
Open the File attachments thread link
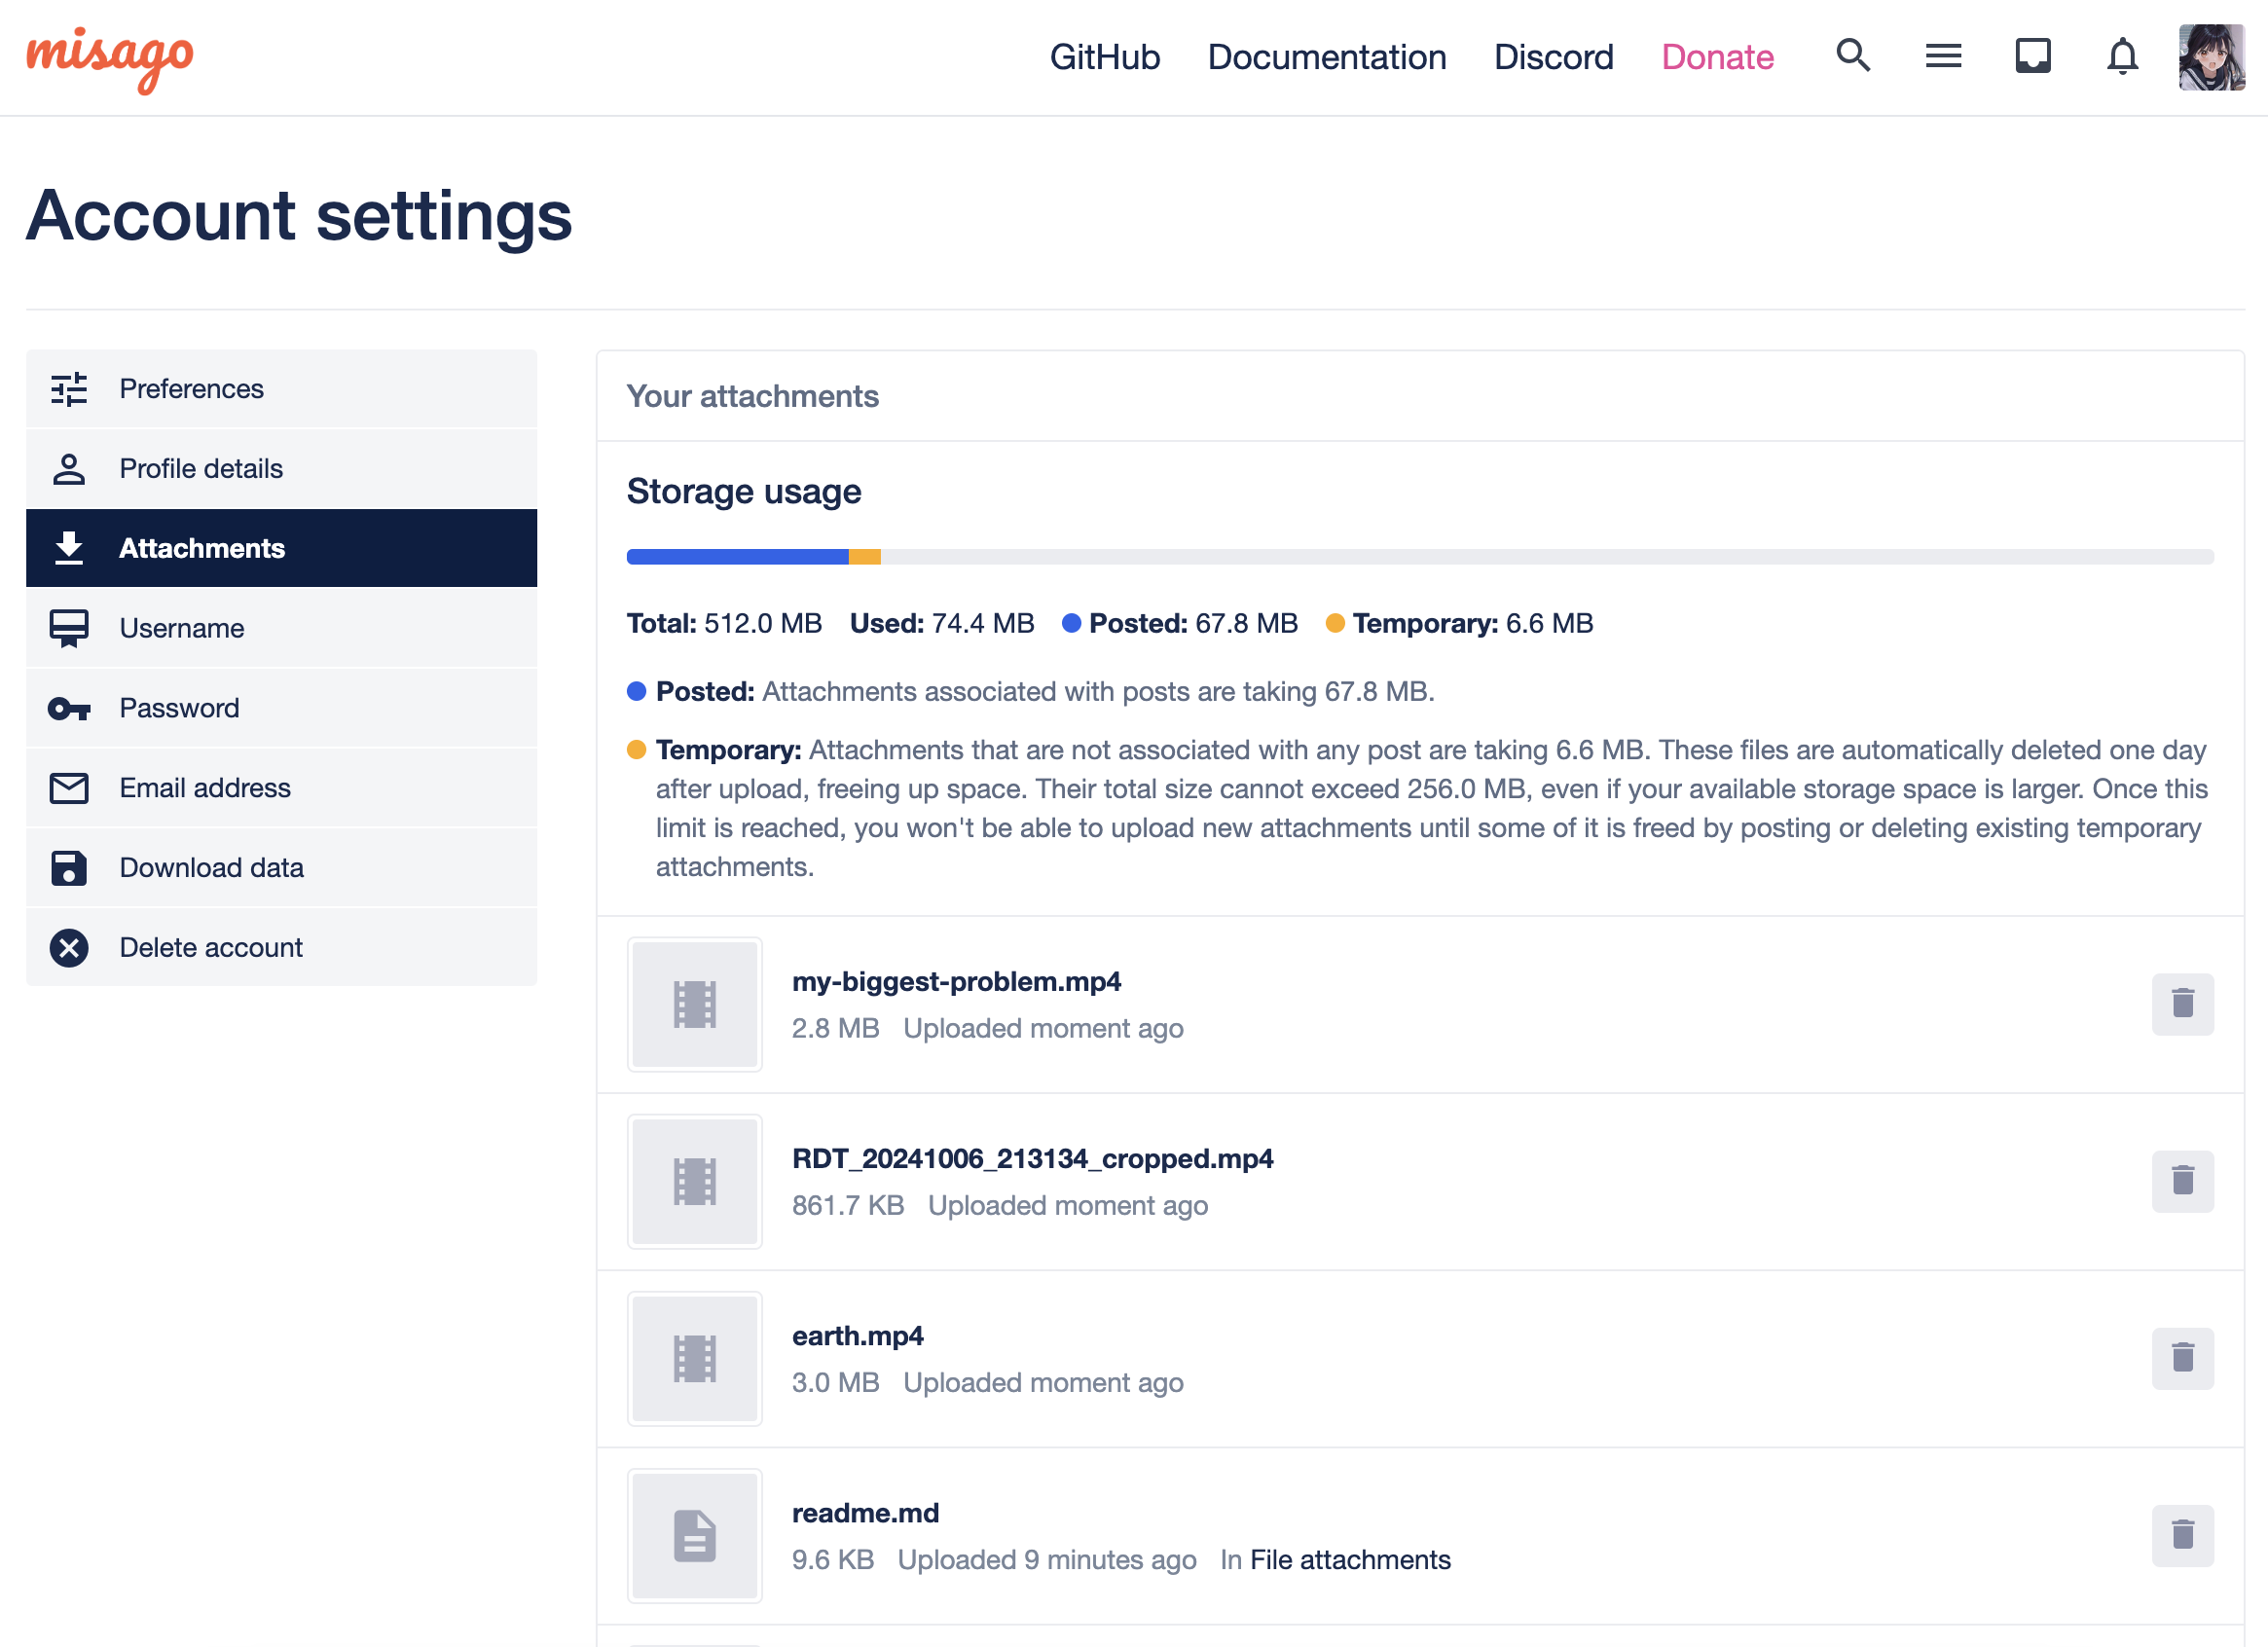click(1350, 1559)
